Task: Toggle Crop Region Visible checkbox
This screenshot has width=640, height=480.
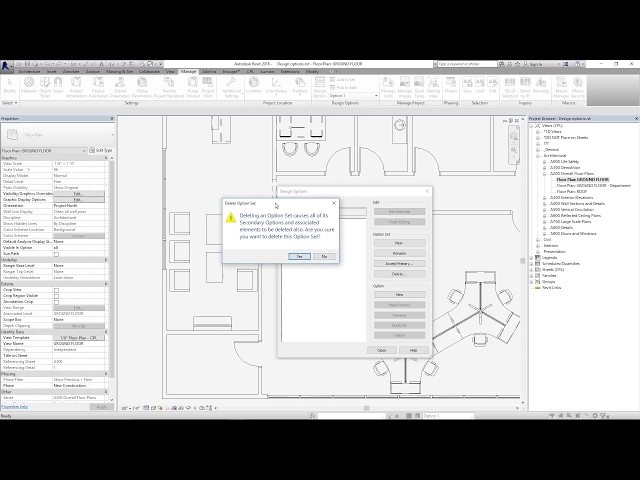Action: coord(56,296)
